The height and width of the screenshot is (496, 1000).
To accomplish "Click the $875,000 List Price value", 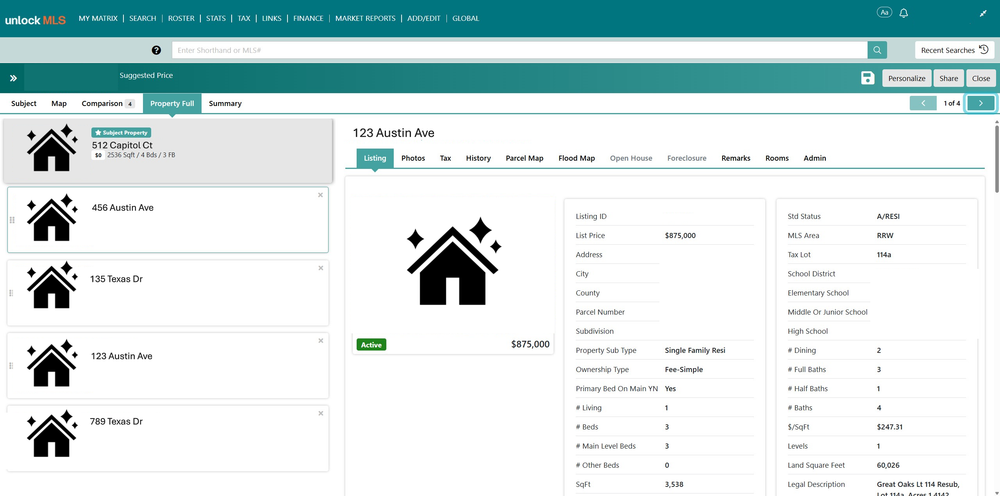I will [680, 236].
